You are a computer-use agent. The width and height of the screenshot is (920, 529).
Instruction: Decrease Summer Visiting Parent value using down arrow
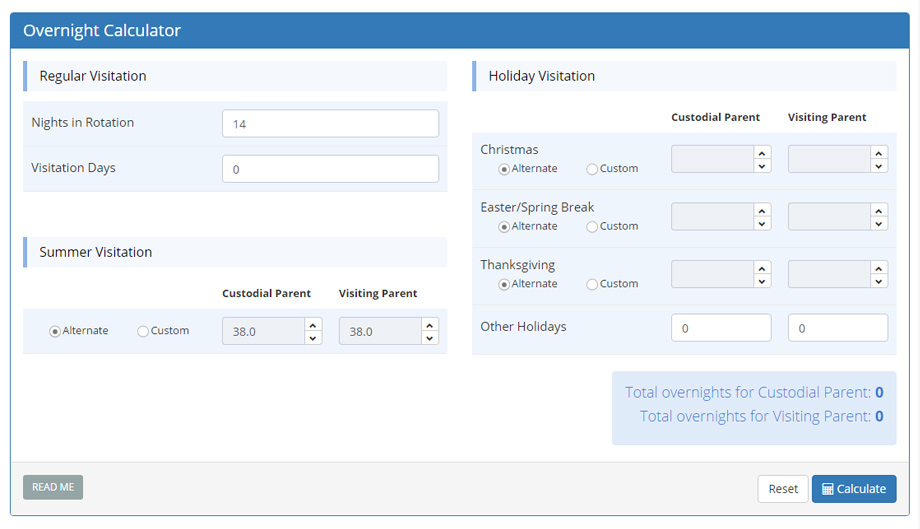tap(430, 338)
